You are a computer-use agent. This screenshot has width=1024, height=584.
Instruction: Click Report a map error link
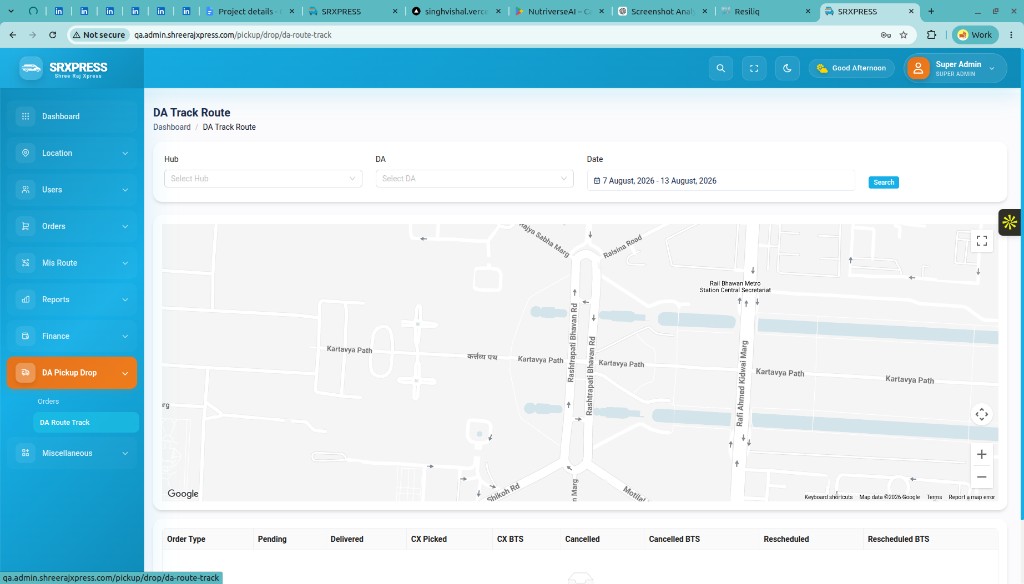click(971, 497)
